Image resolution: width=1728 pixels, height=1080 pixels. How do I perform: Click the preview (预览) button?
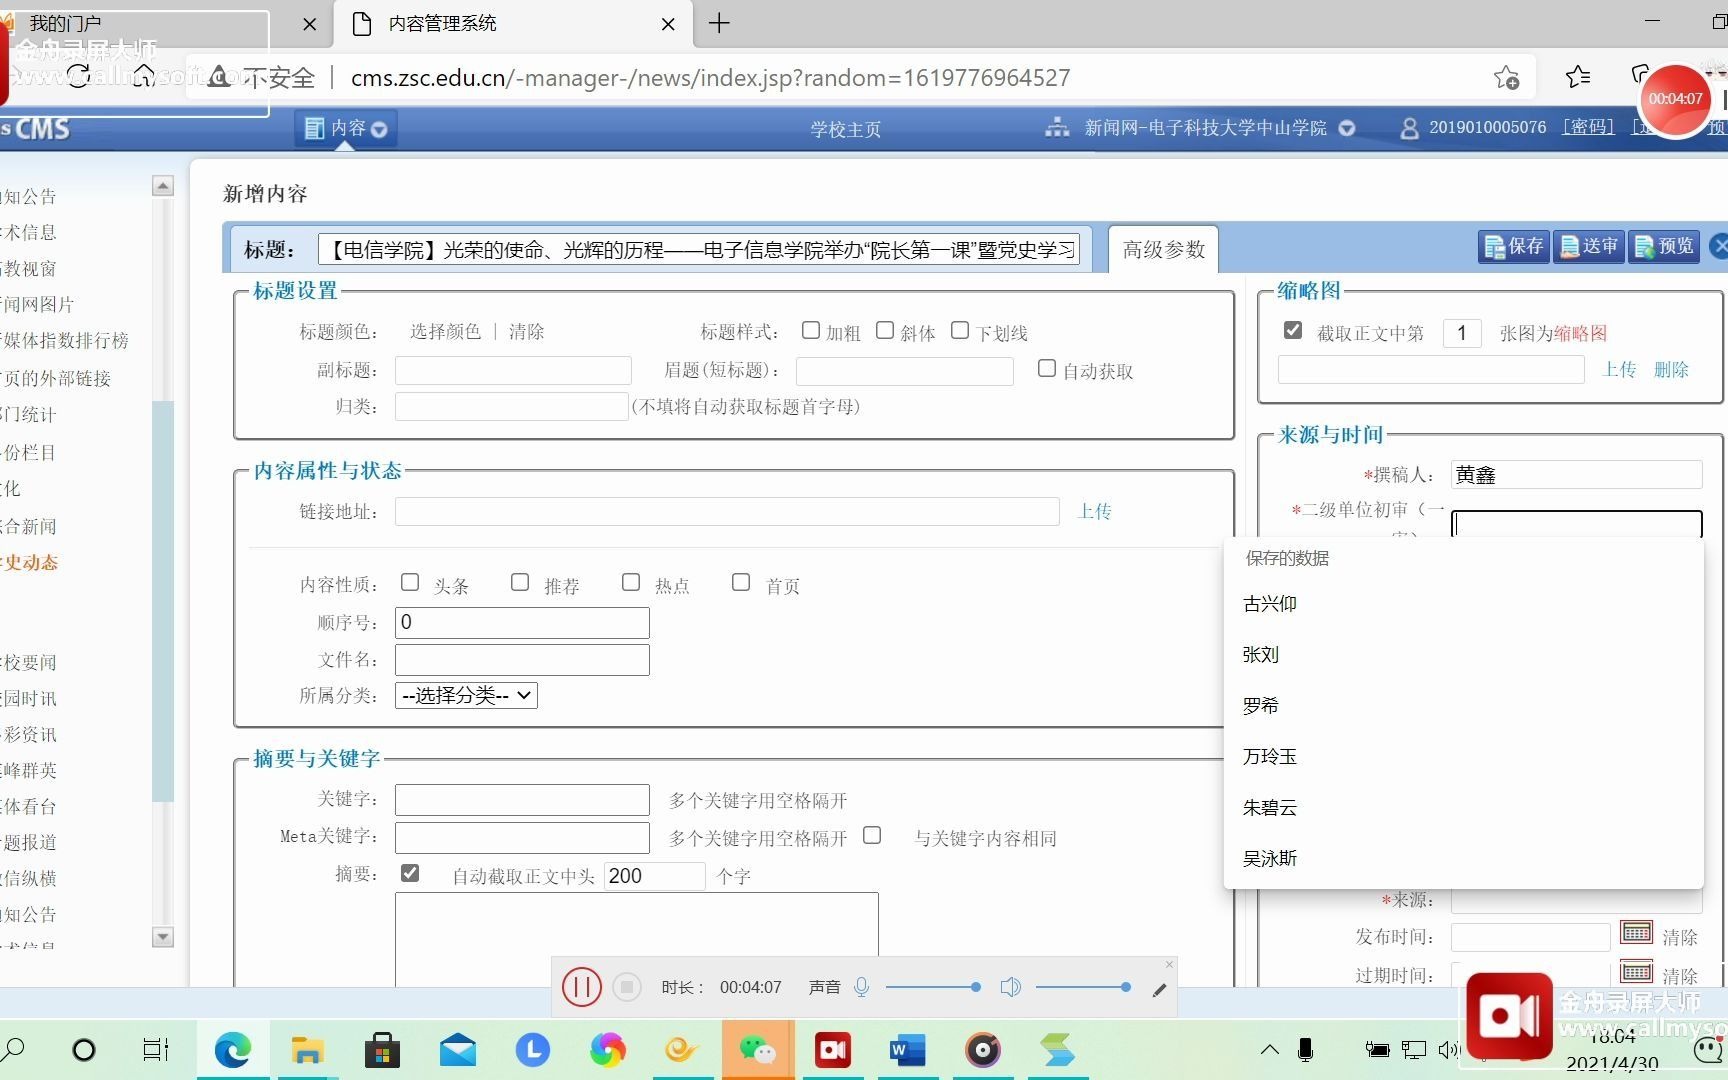[x=1664, y=246]
